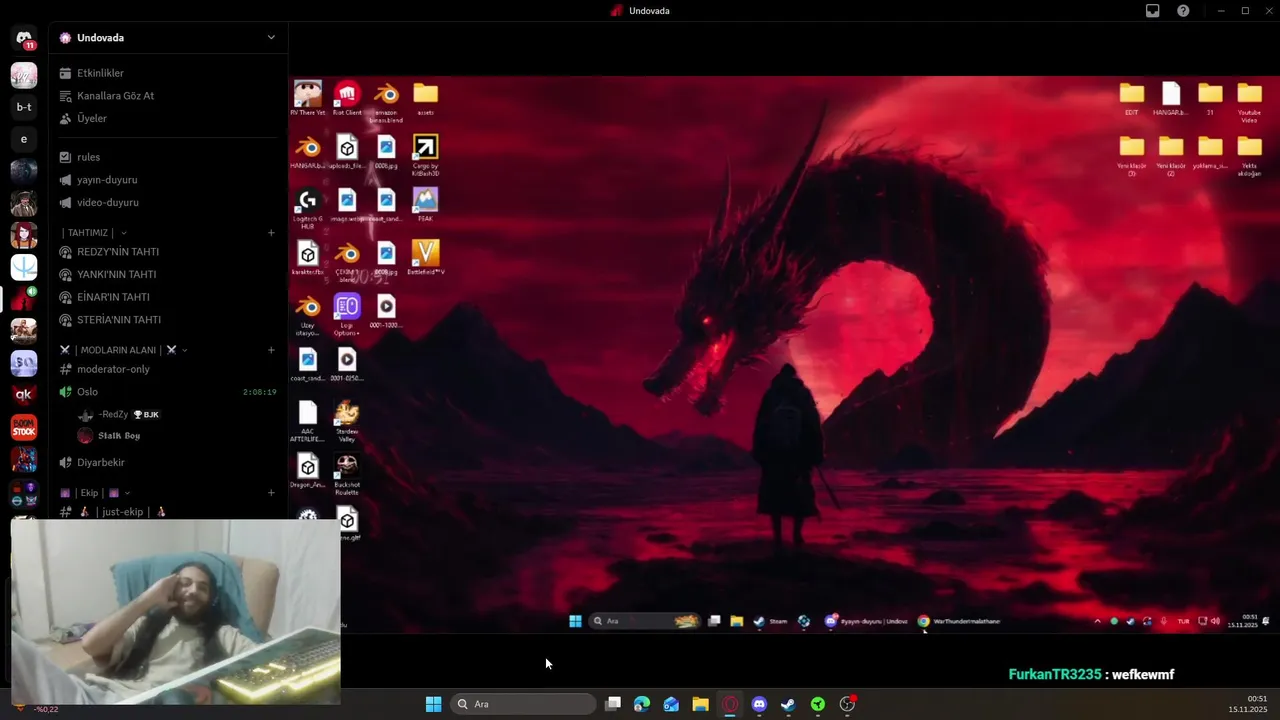Click Stardew Valley icon in stream
The height and width of the screenshot is (720, 1280).
coord(347,421)
